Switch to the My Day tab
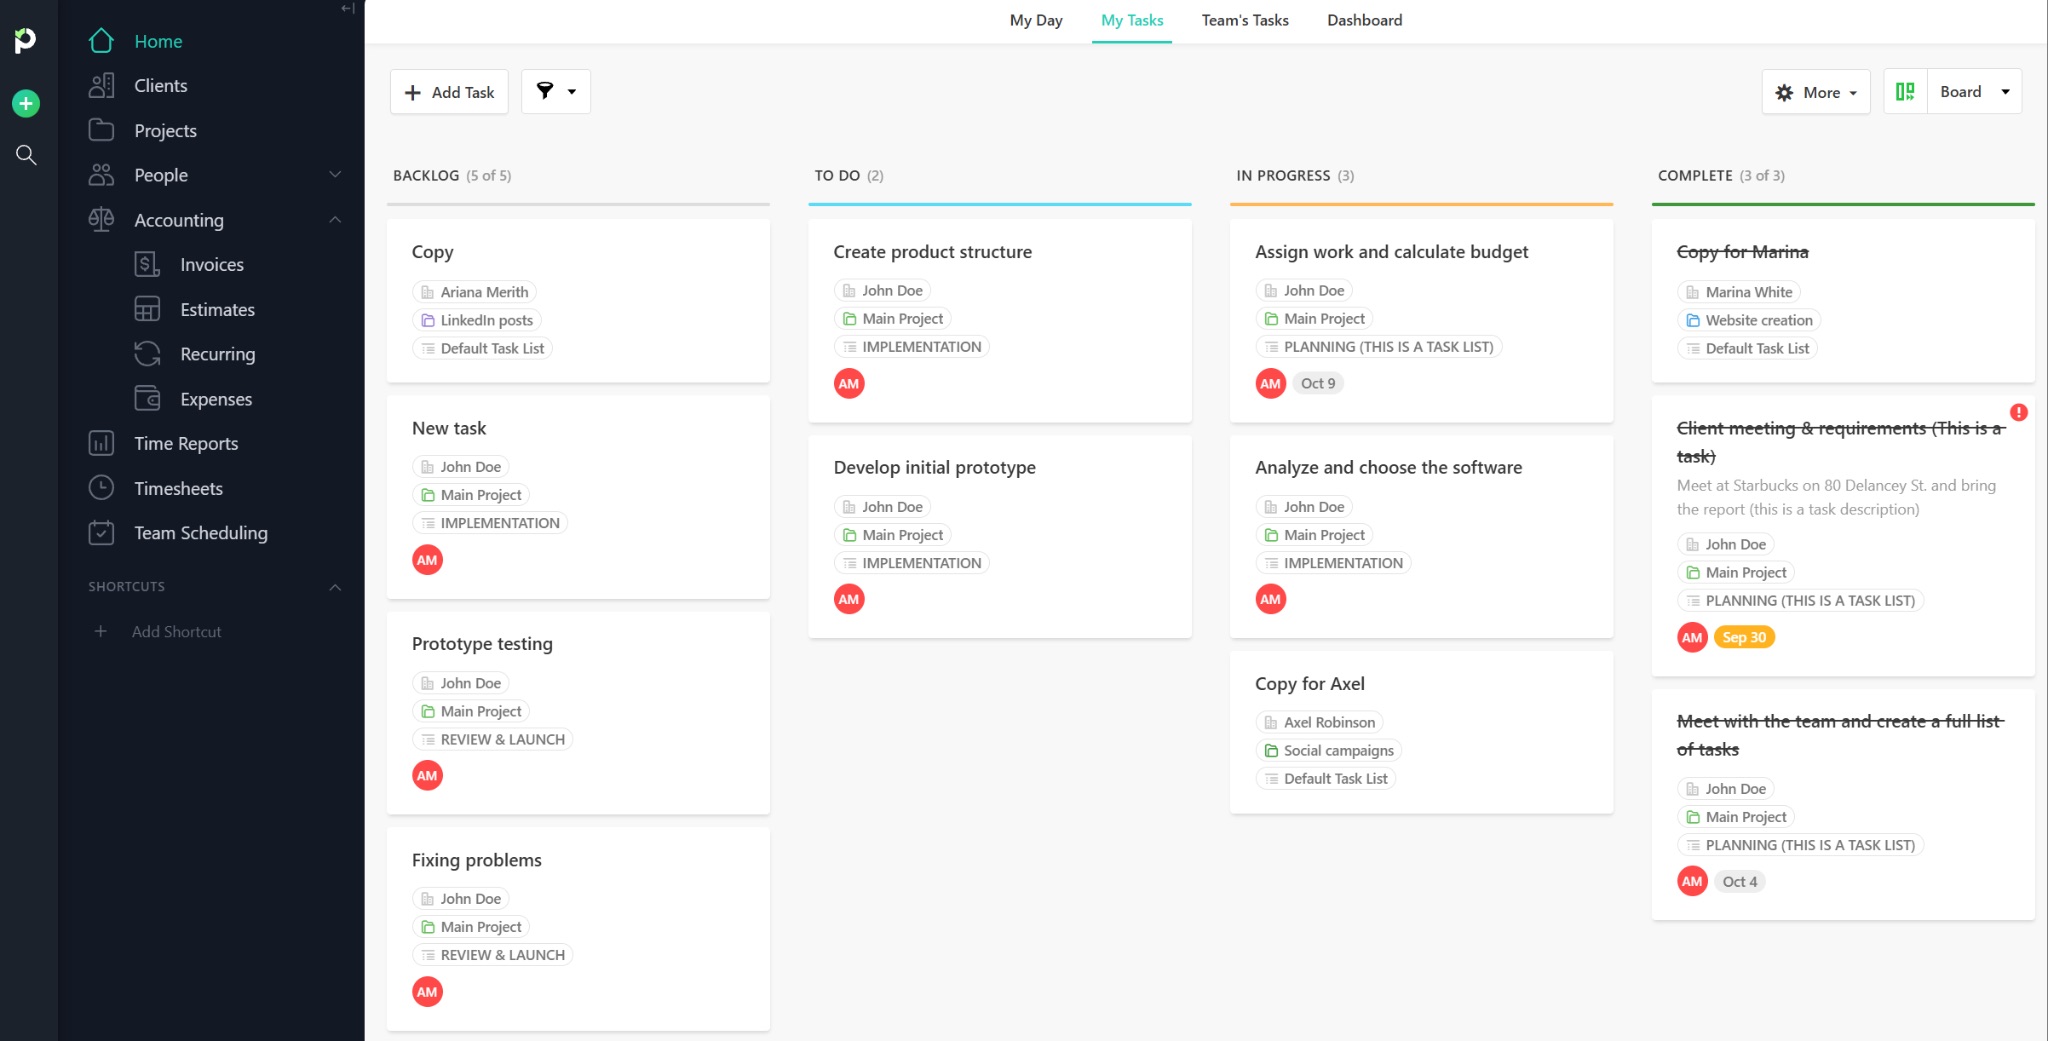Screen dimensions: 2048x1041 (1036, 20)
